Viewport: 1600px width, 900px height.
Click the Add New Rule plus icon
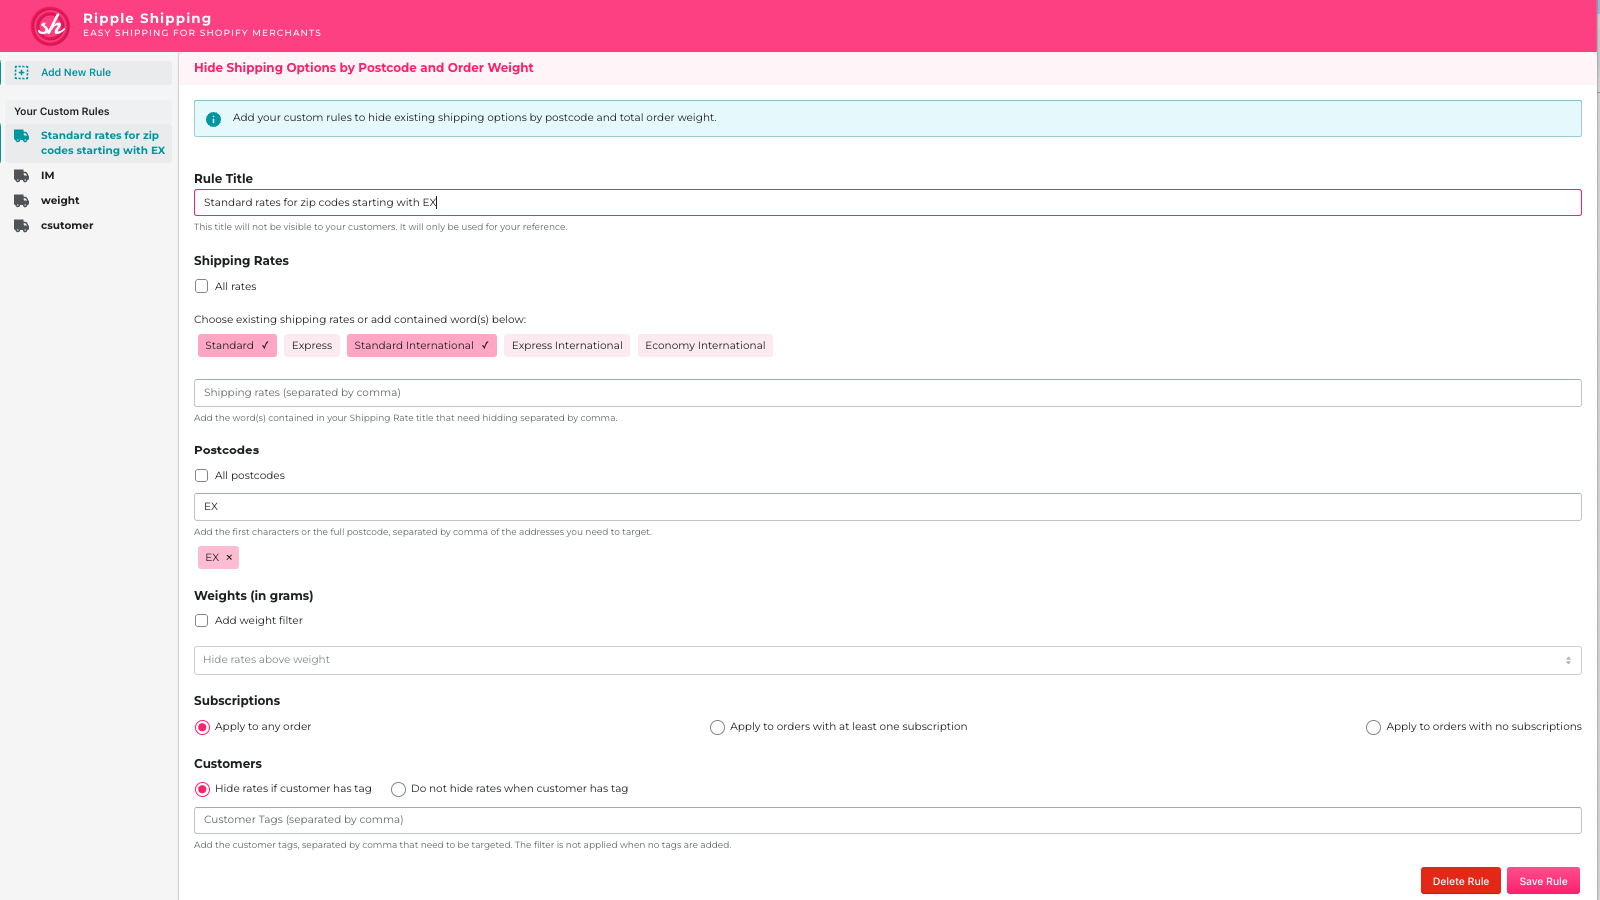[21, 73]
